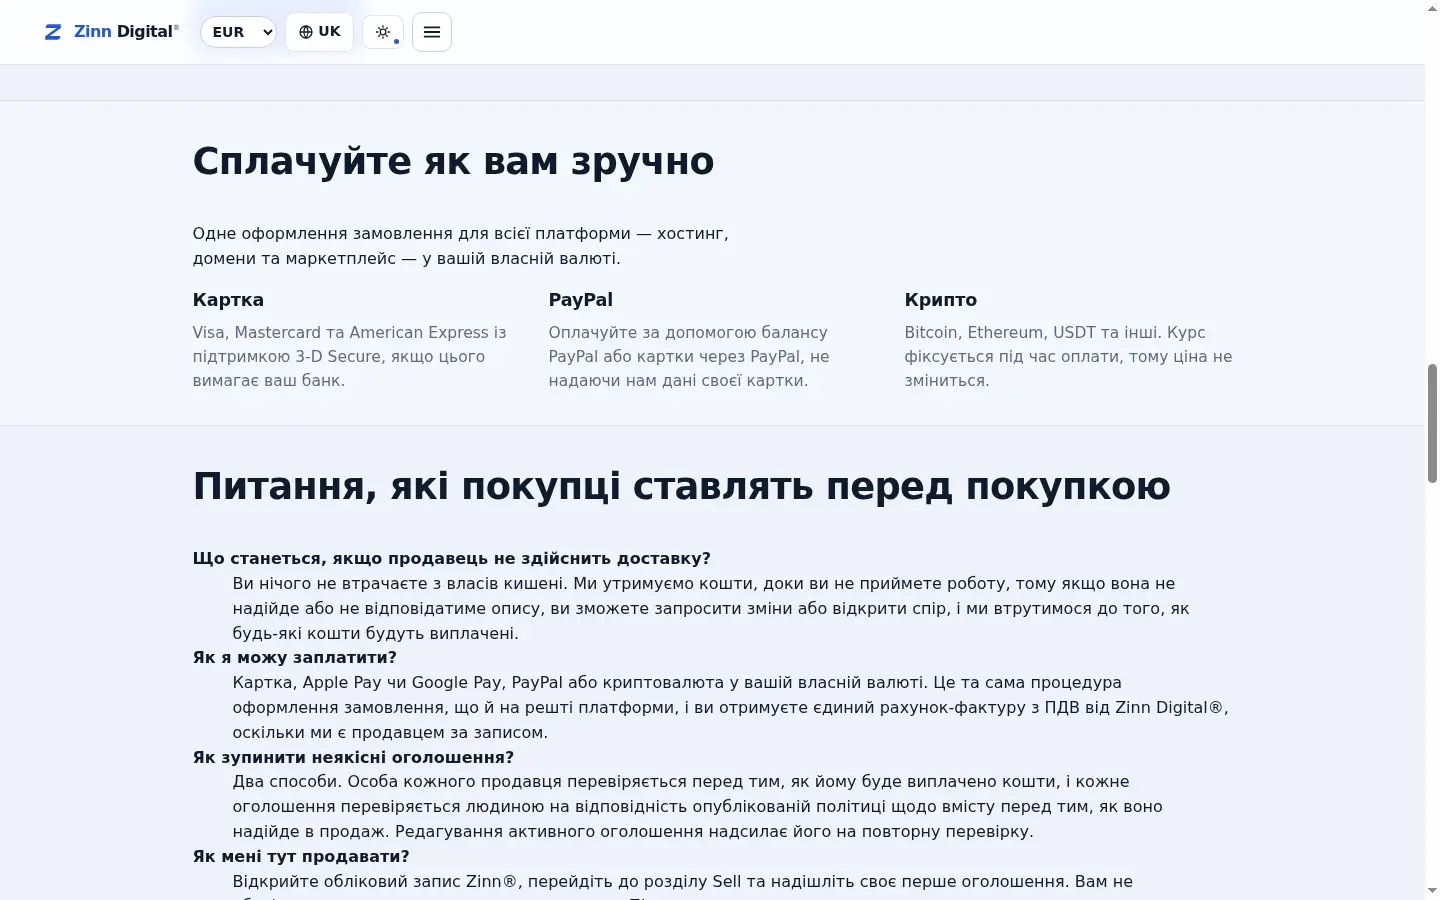1440x900 pixels.
Task: Select the "Крипто" payment method title
Action: click(x=940, y=300)
